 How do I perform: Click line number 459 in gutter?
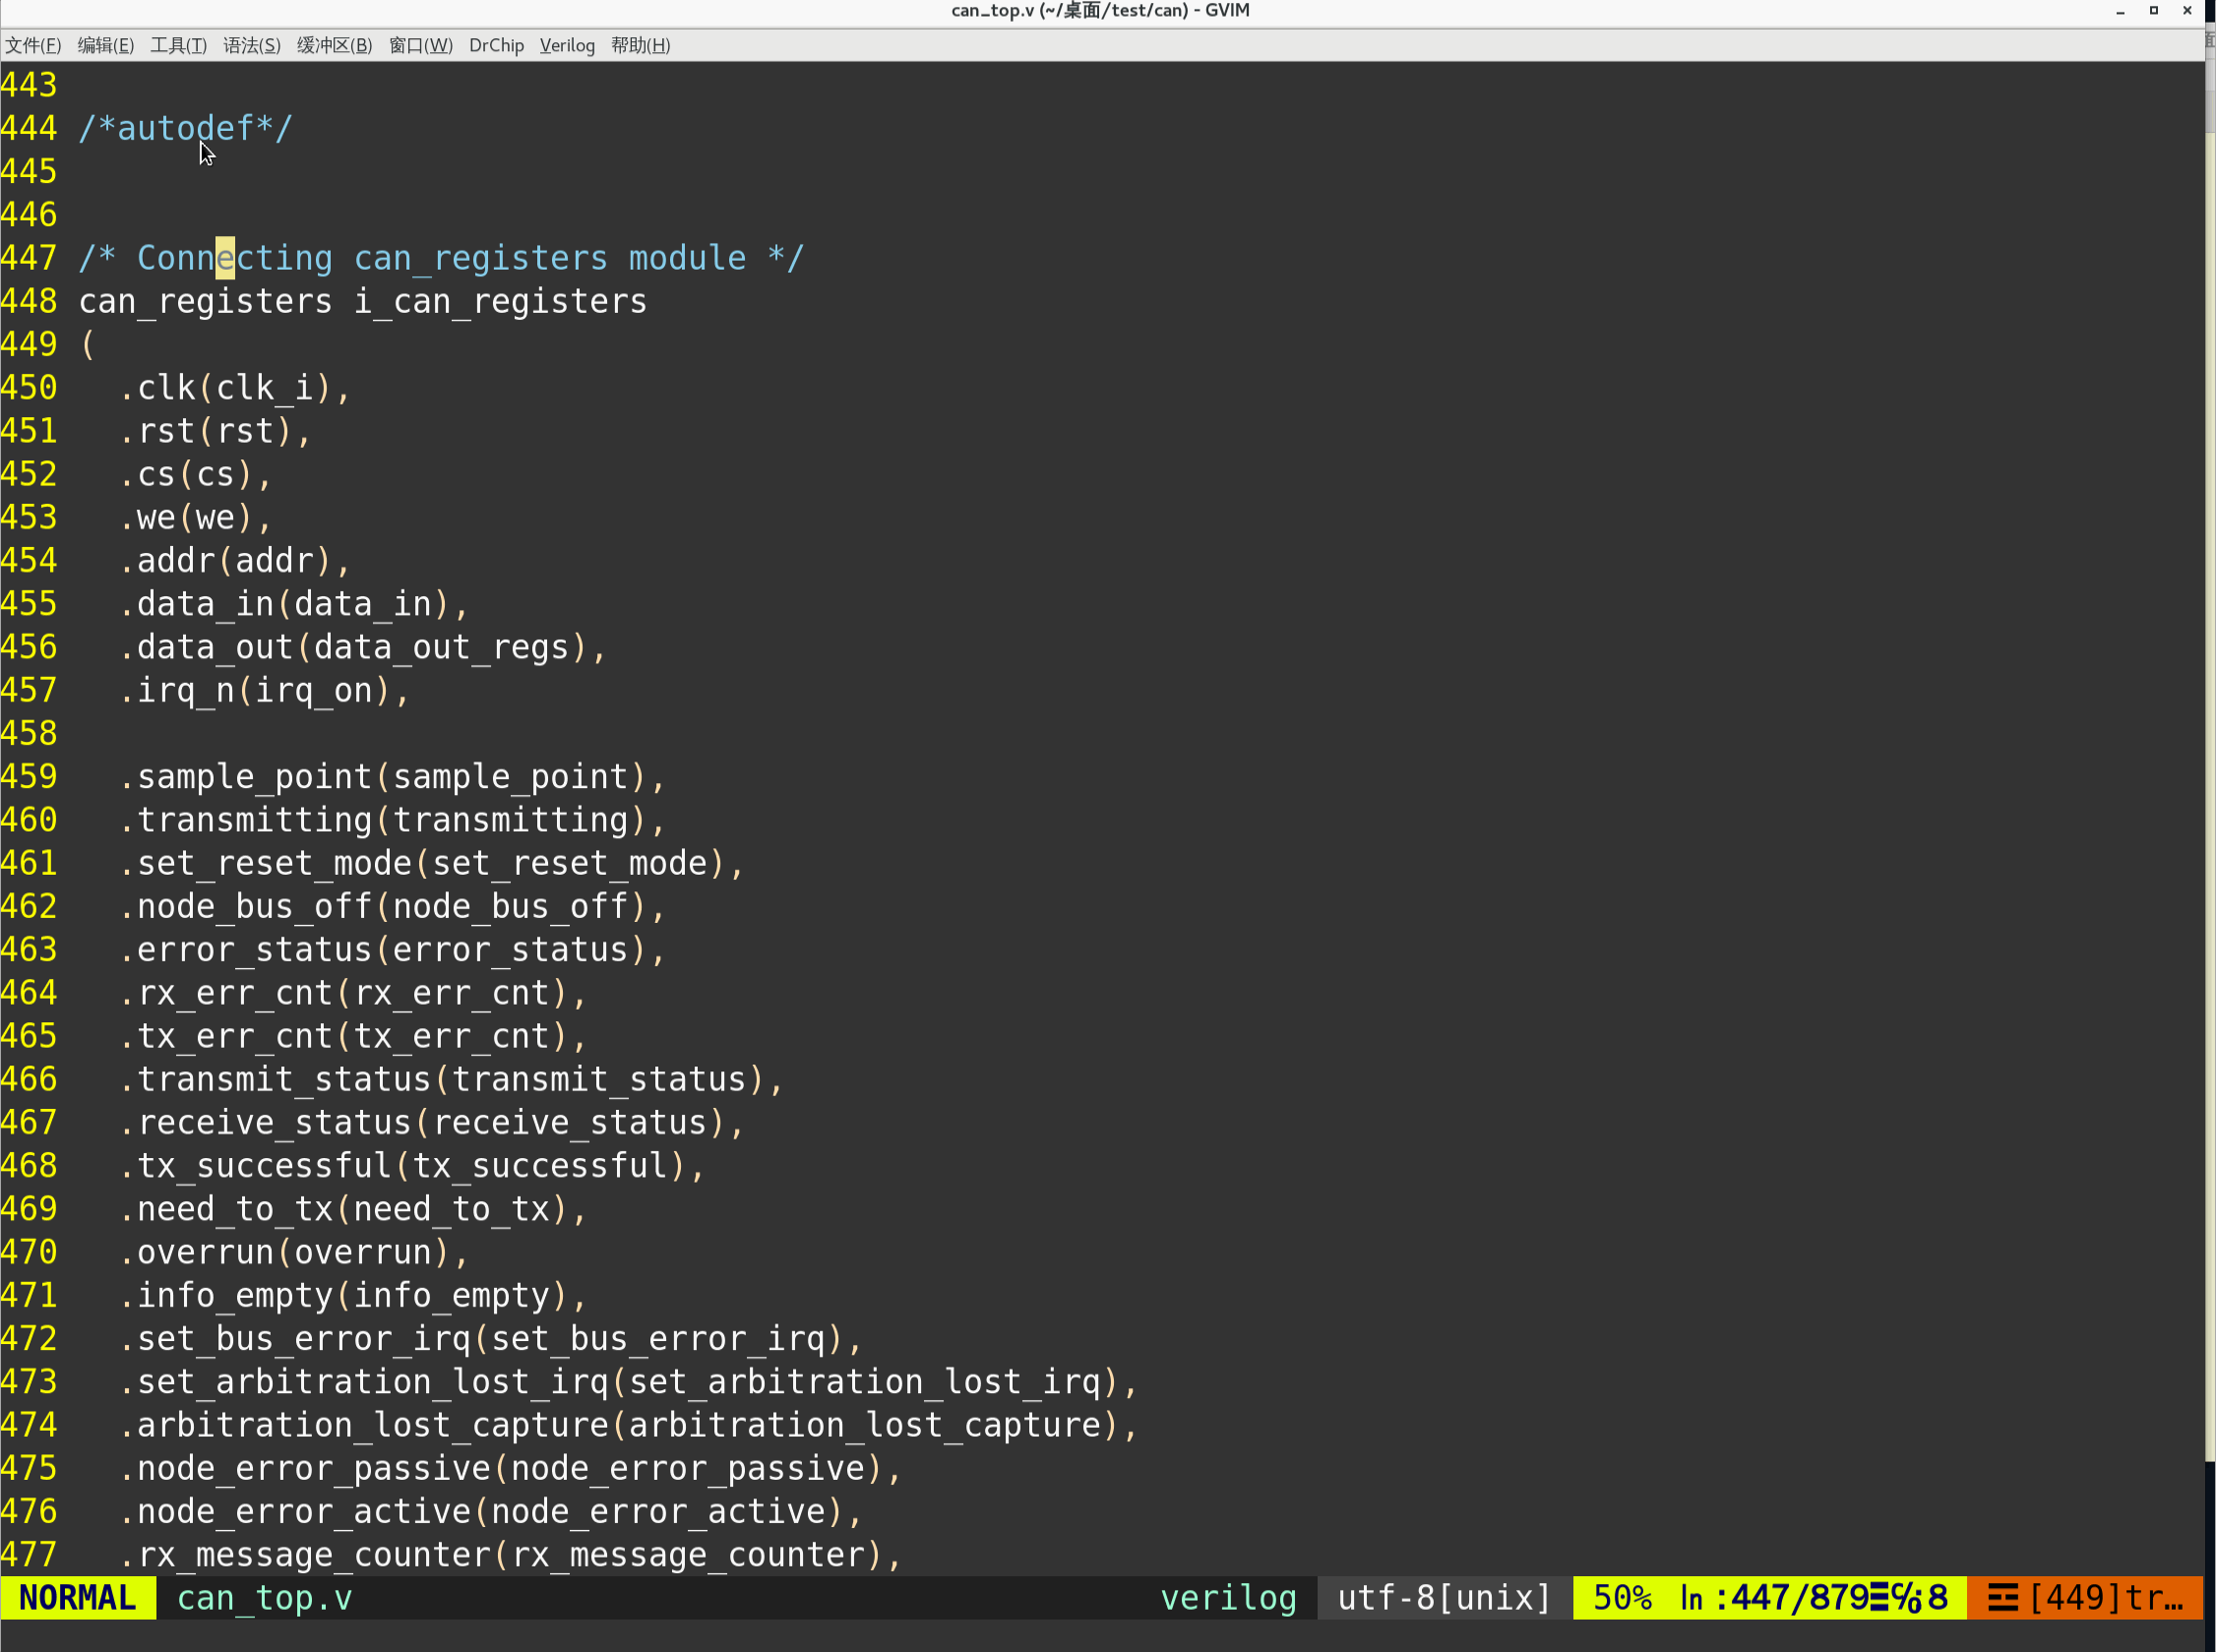[x=29, y=777]
